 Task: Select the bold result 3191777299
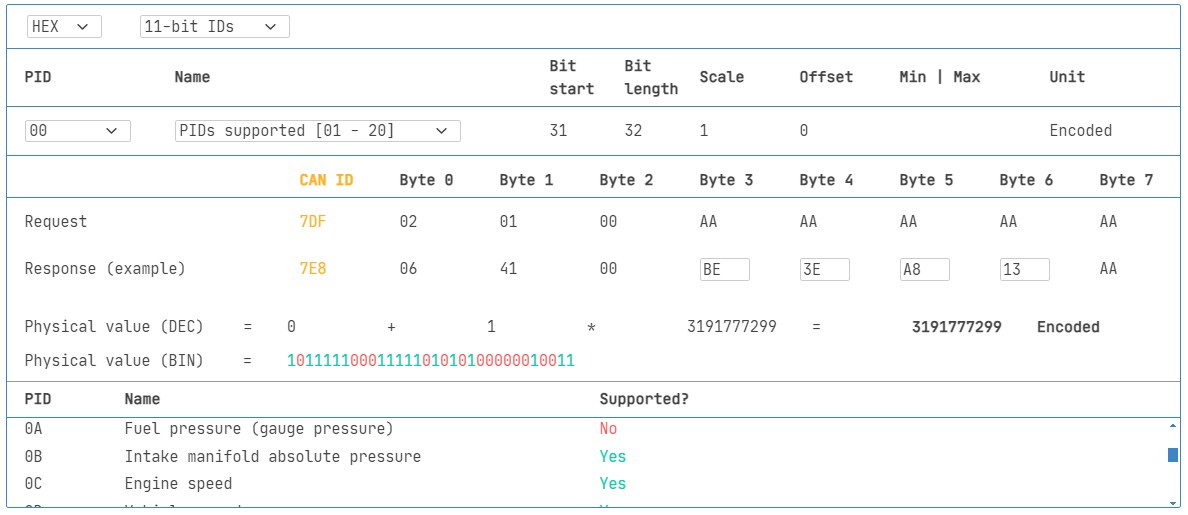pos(957,327)
